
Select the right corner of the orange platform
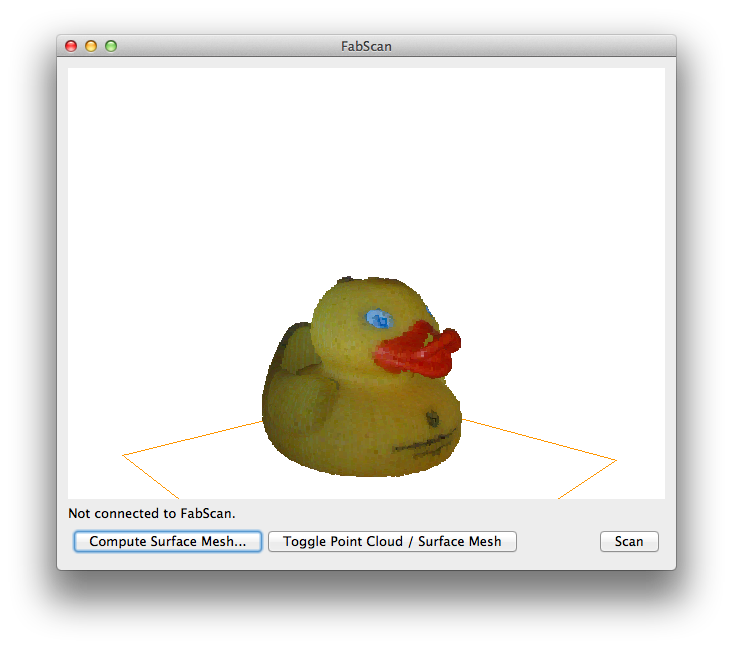[x=614, y=460]
